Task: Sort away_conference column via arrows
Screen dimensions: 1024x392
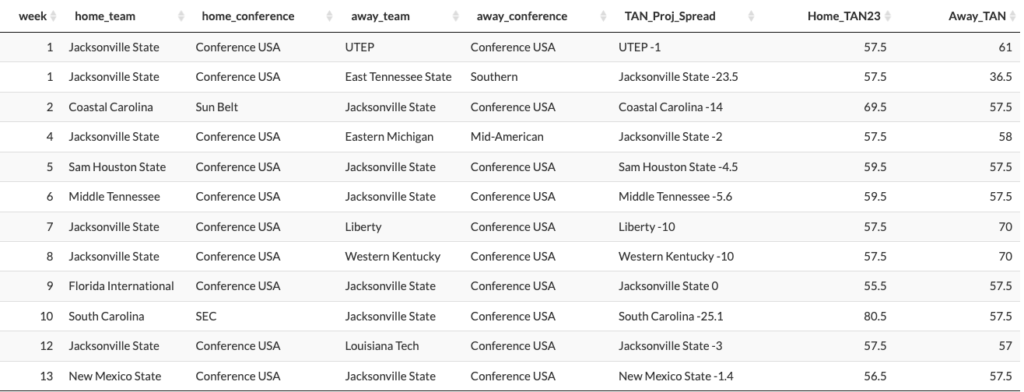Action: (603, 16)
